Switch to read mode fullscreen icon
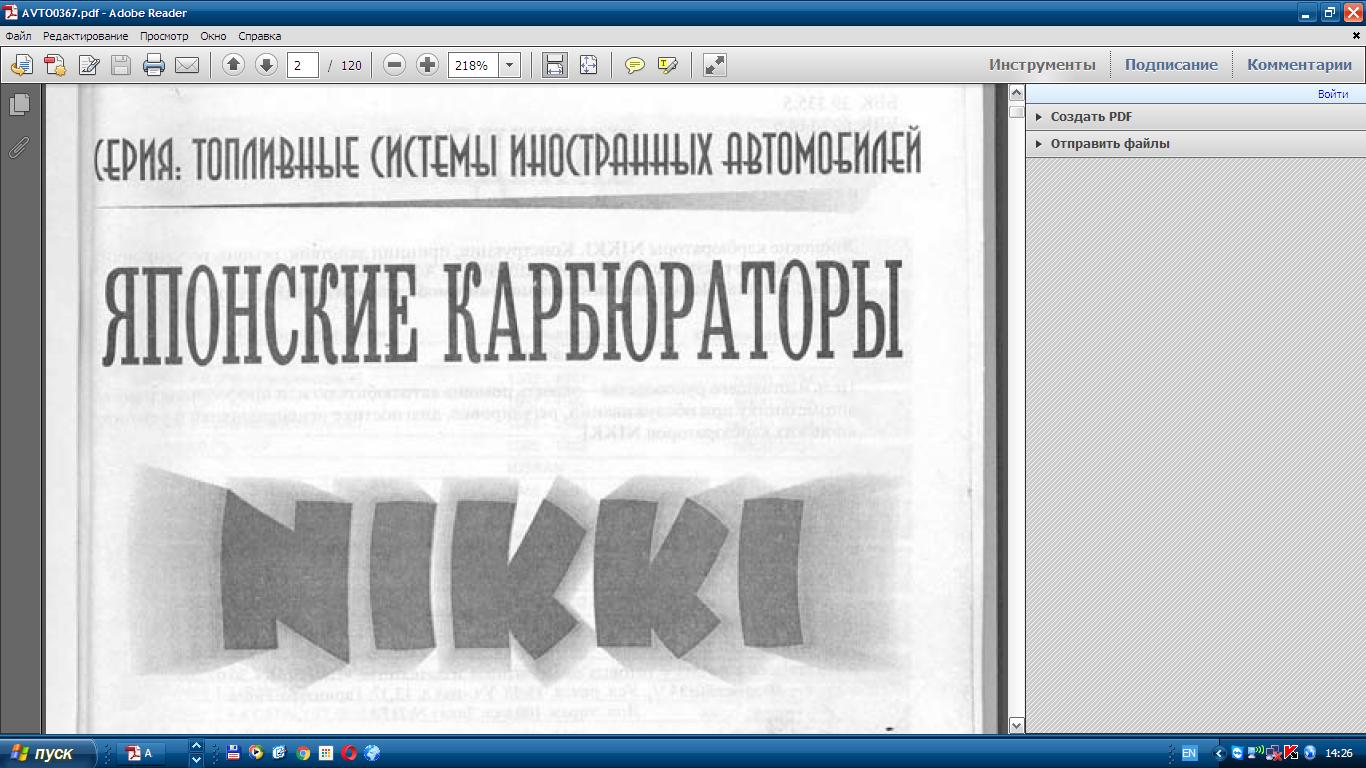1366x768 pixels. coord(714,65)
